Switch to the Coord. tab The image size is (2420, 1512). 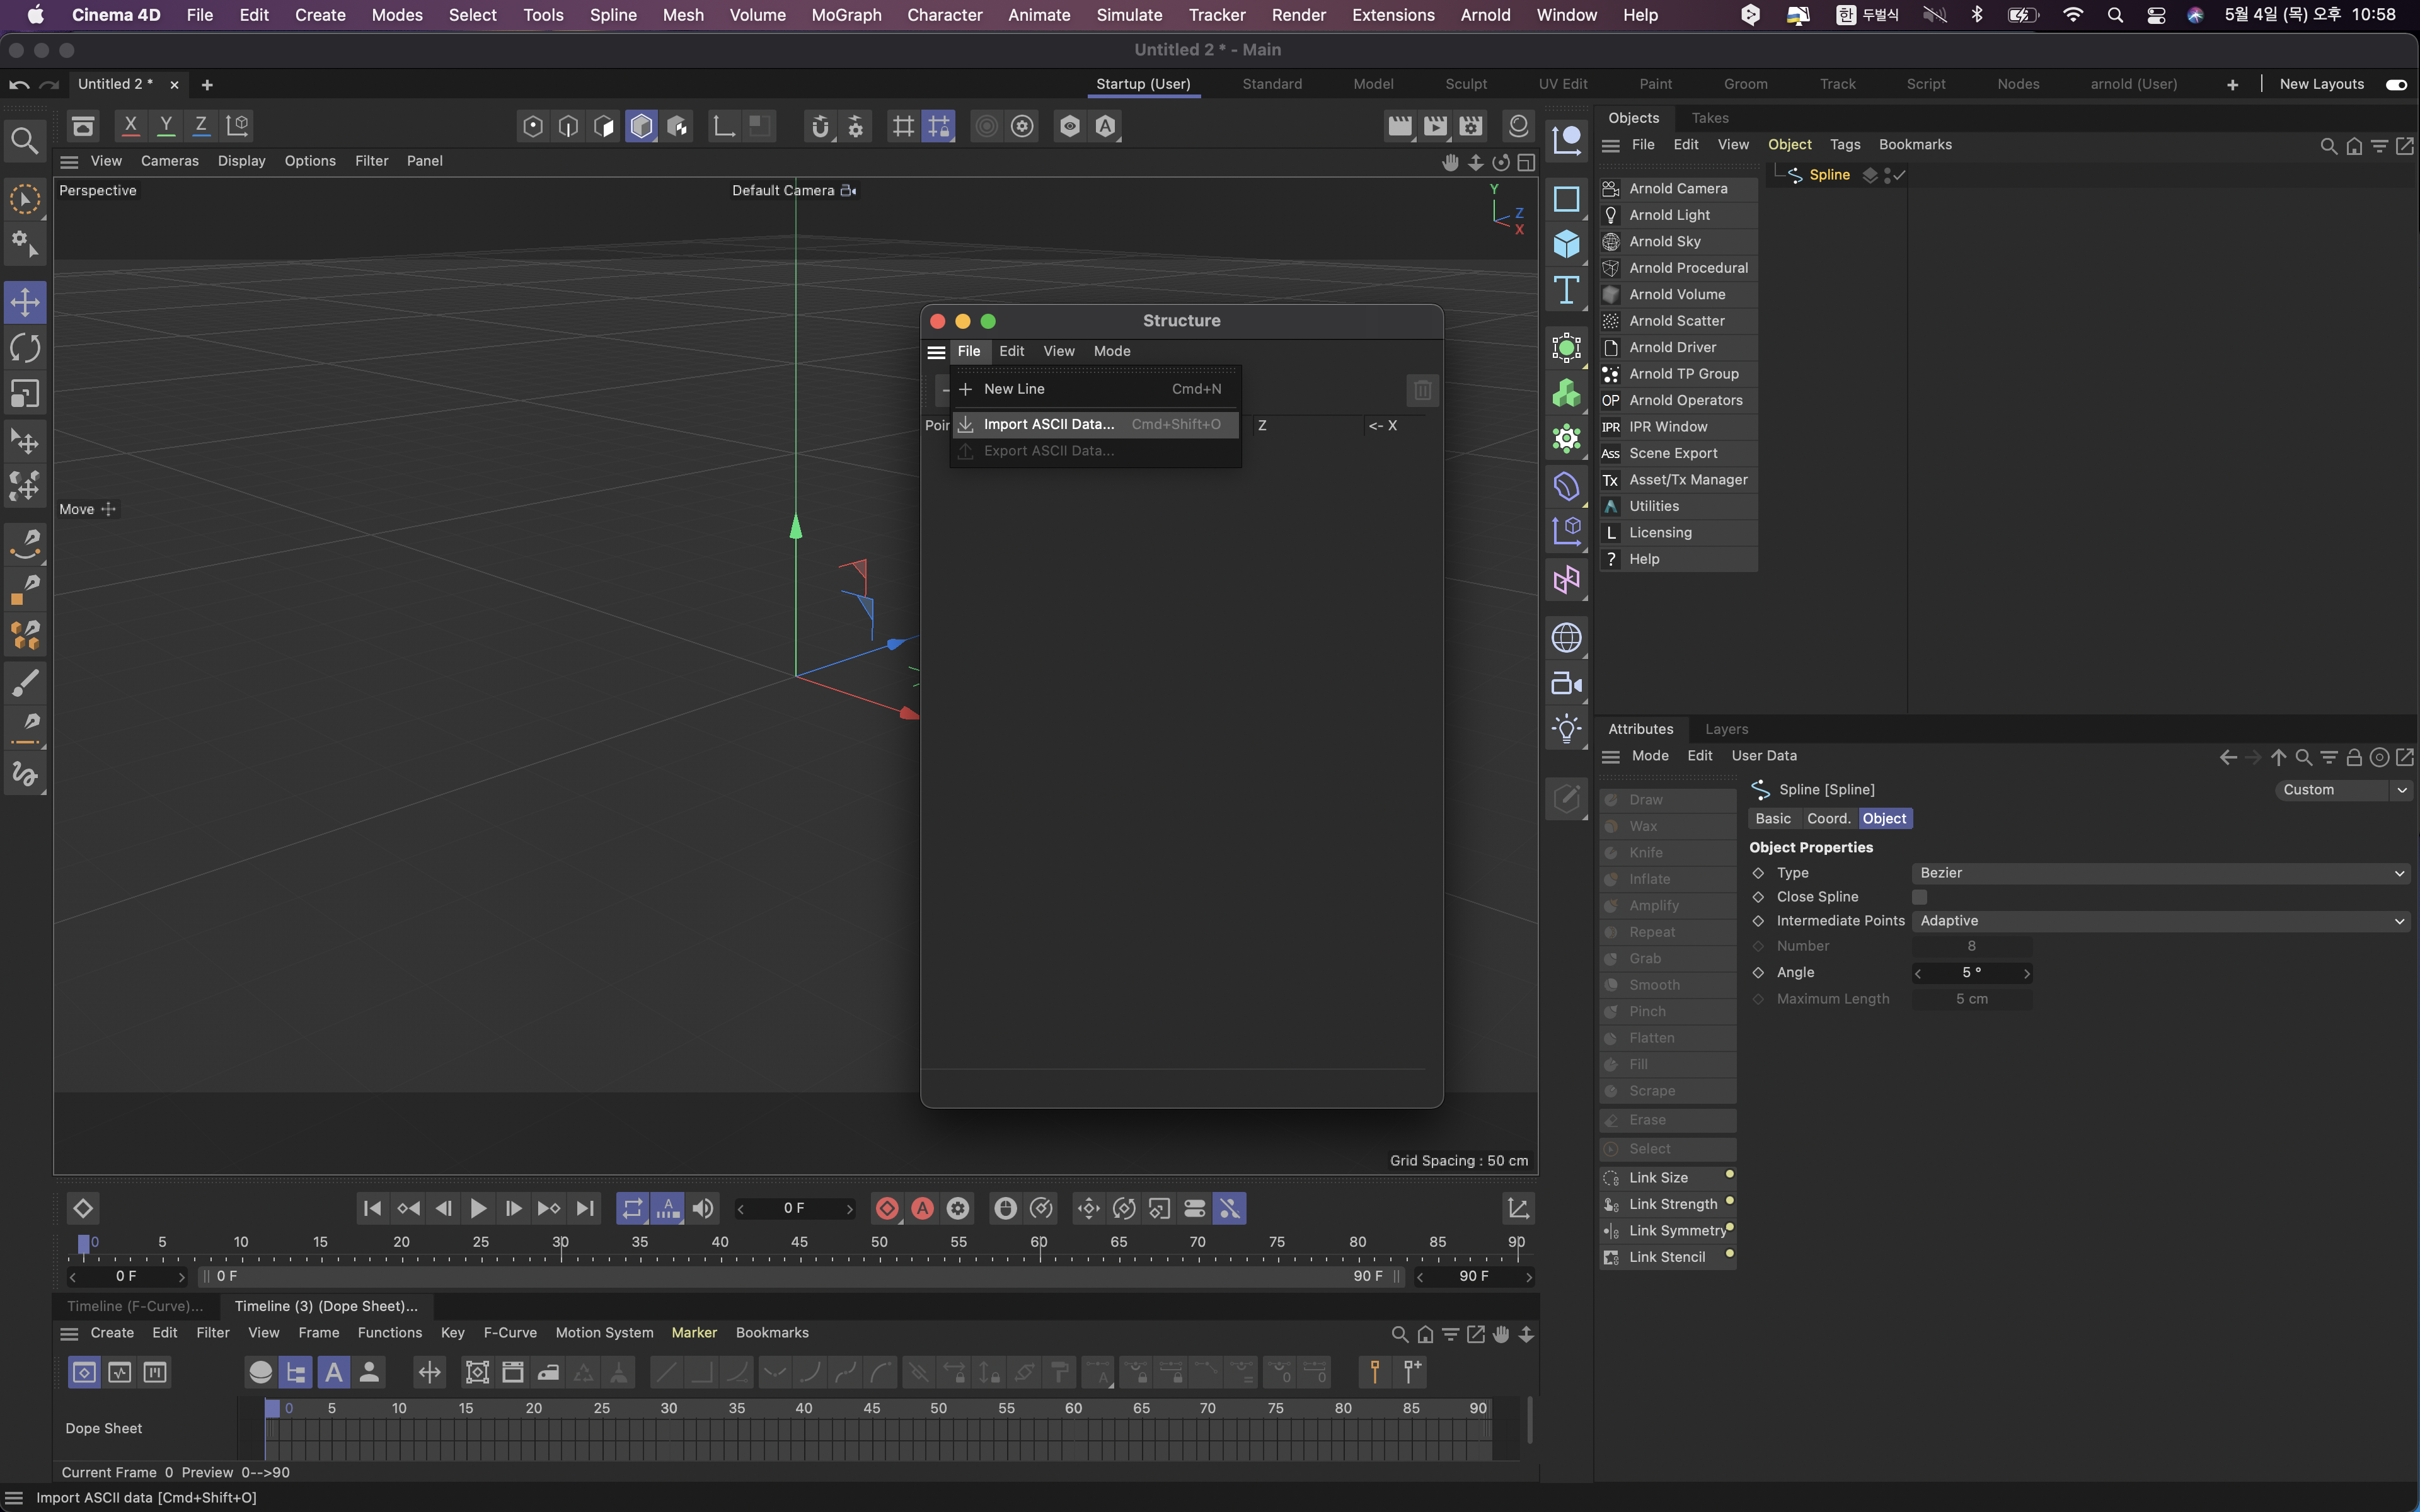pyautogui.click(x=1828, y=818)
